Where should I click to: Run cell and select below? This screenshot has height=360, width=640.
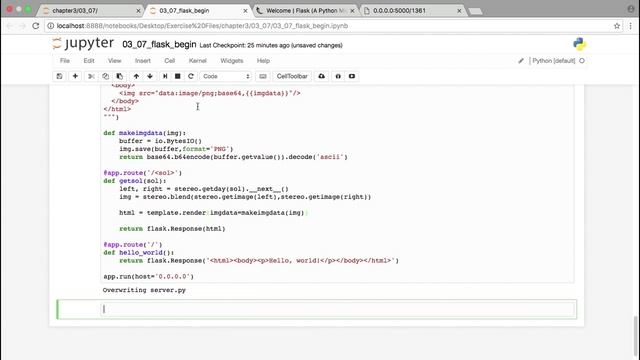(x=165, y=76)
